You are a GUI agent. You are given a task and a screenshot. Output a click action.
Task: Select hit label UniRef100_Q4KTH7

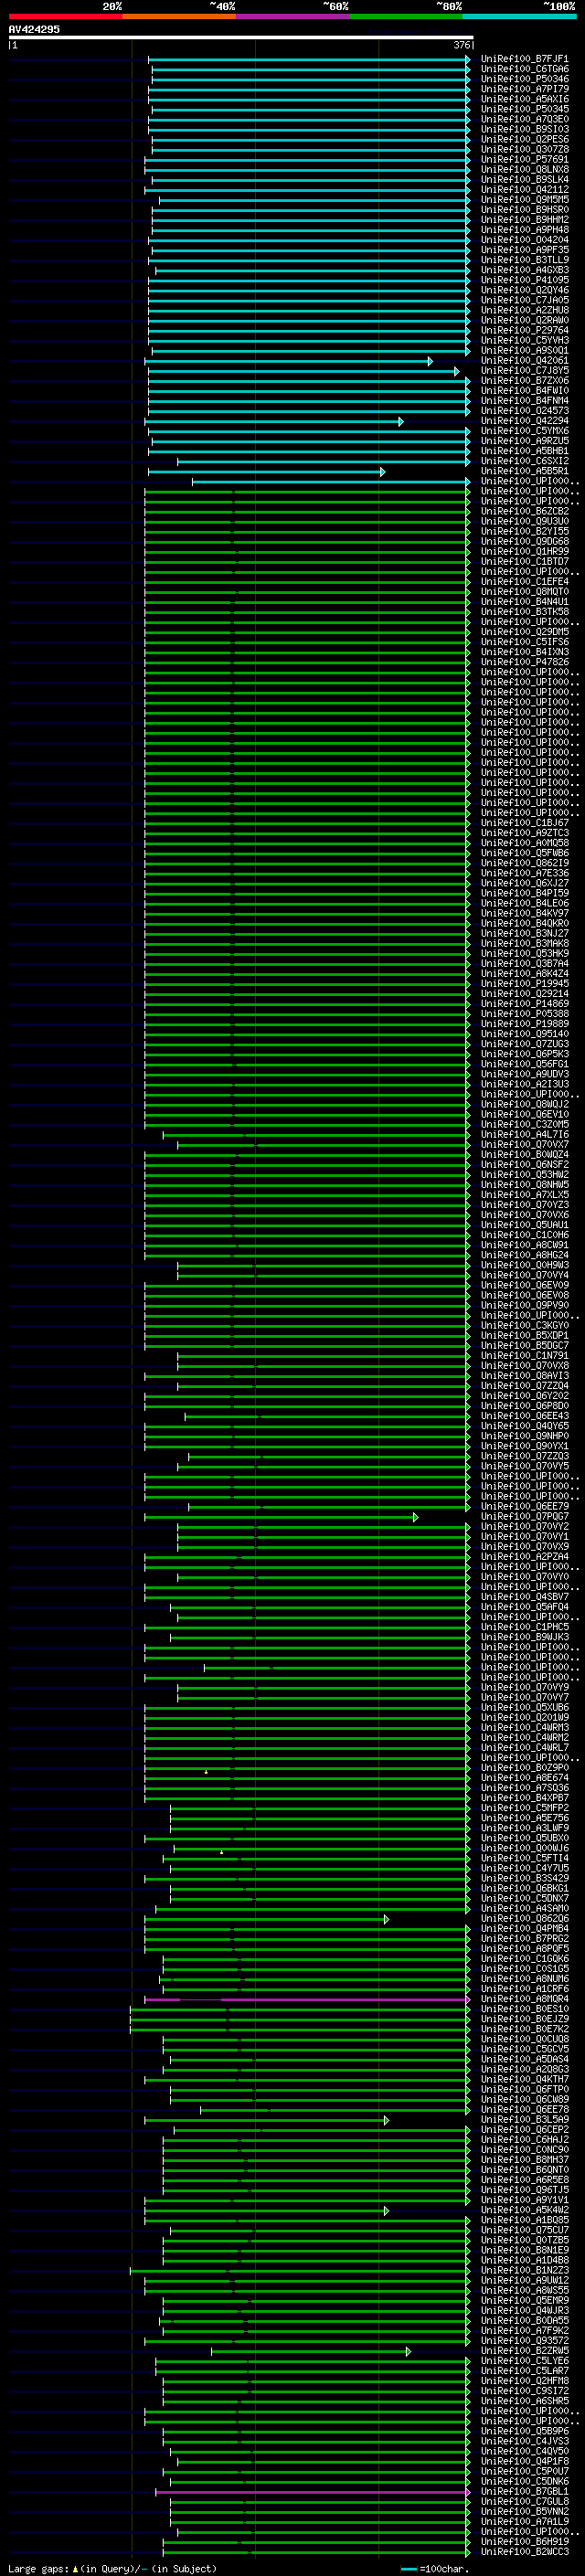(524, 2080)
